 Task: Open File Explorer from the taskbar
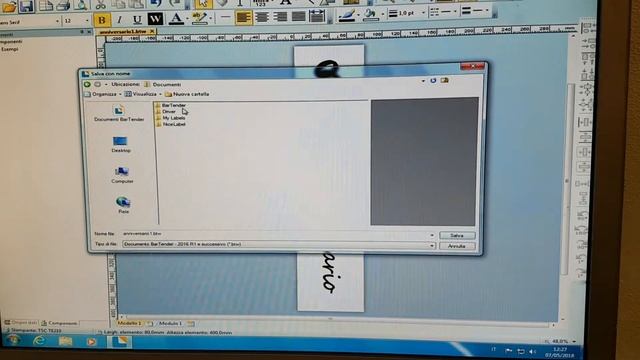tap(65, 341)
